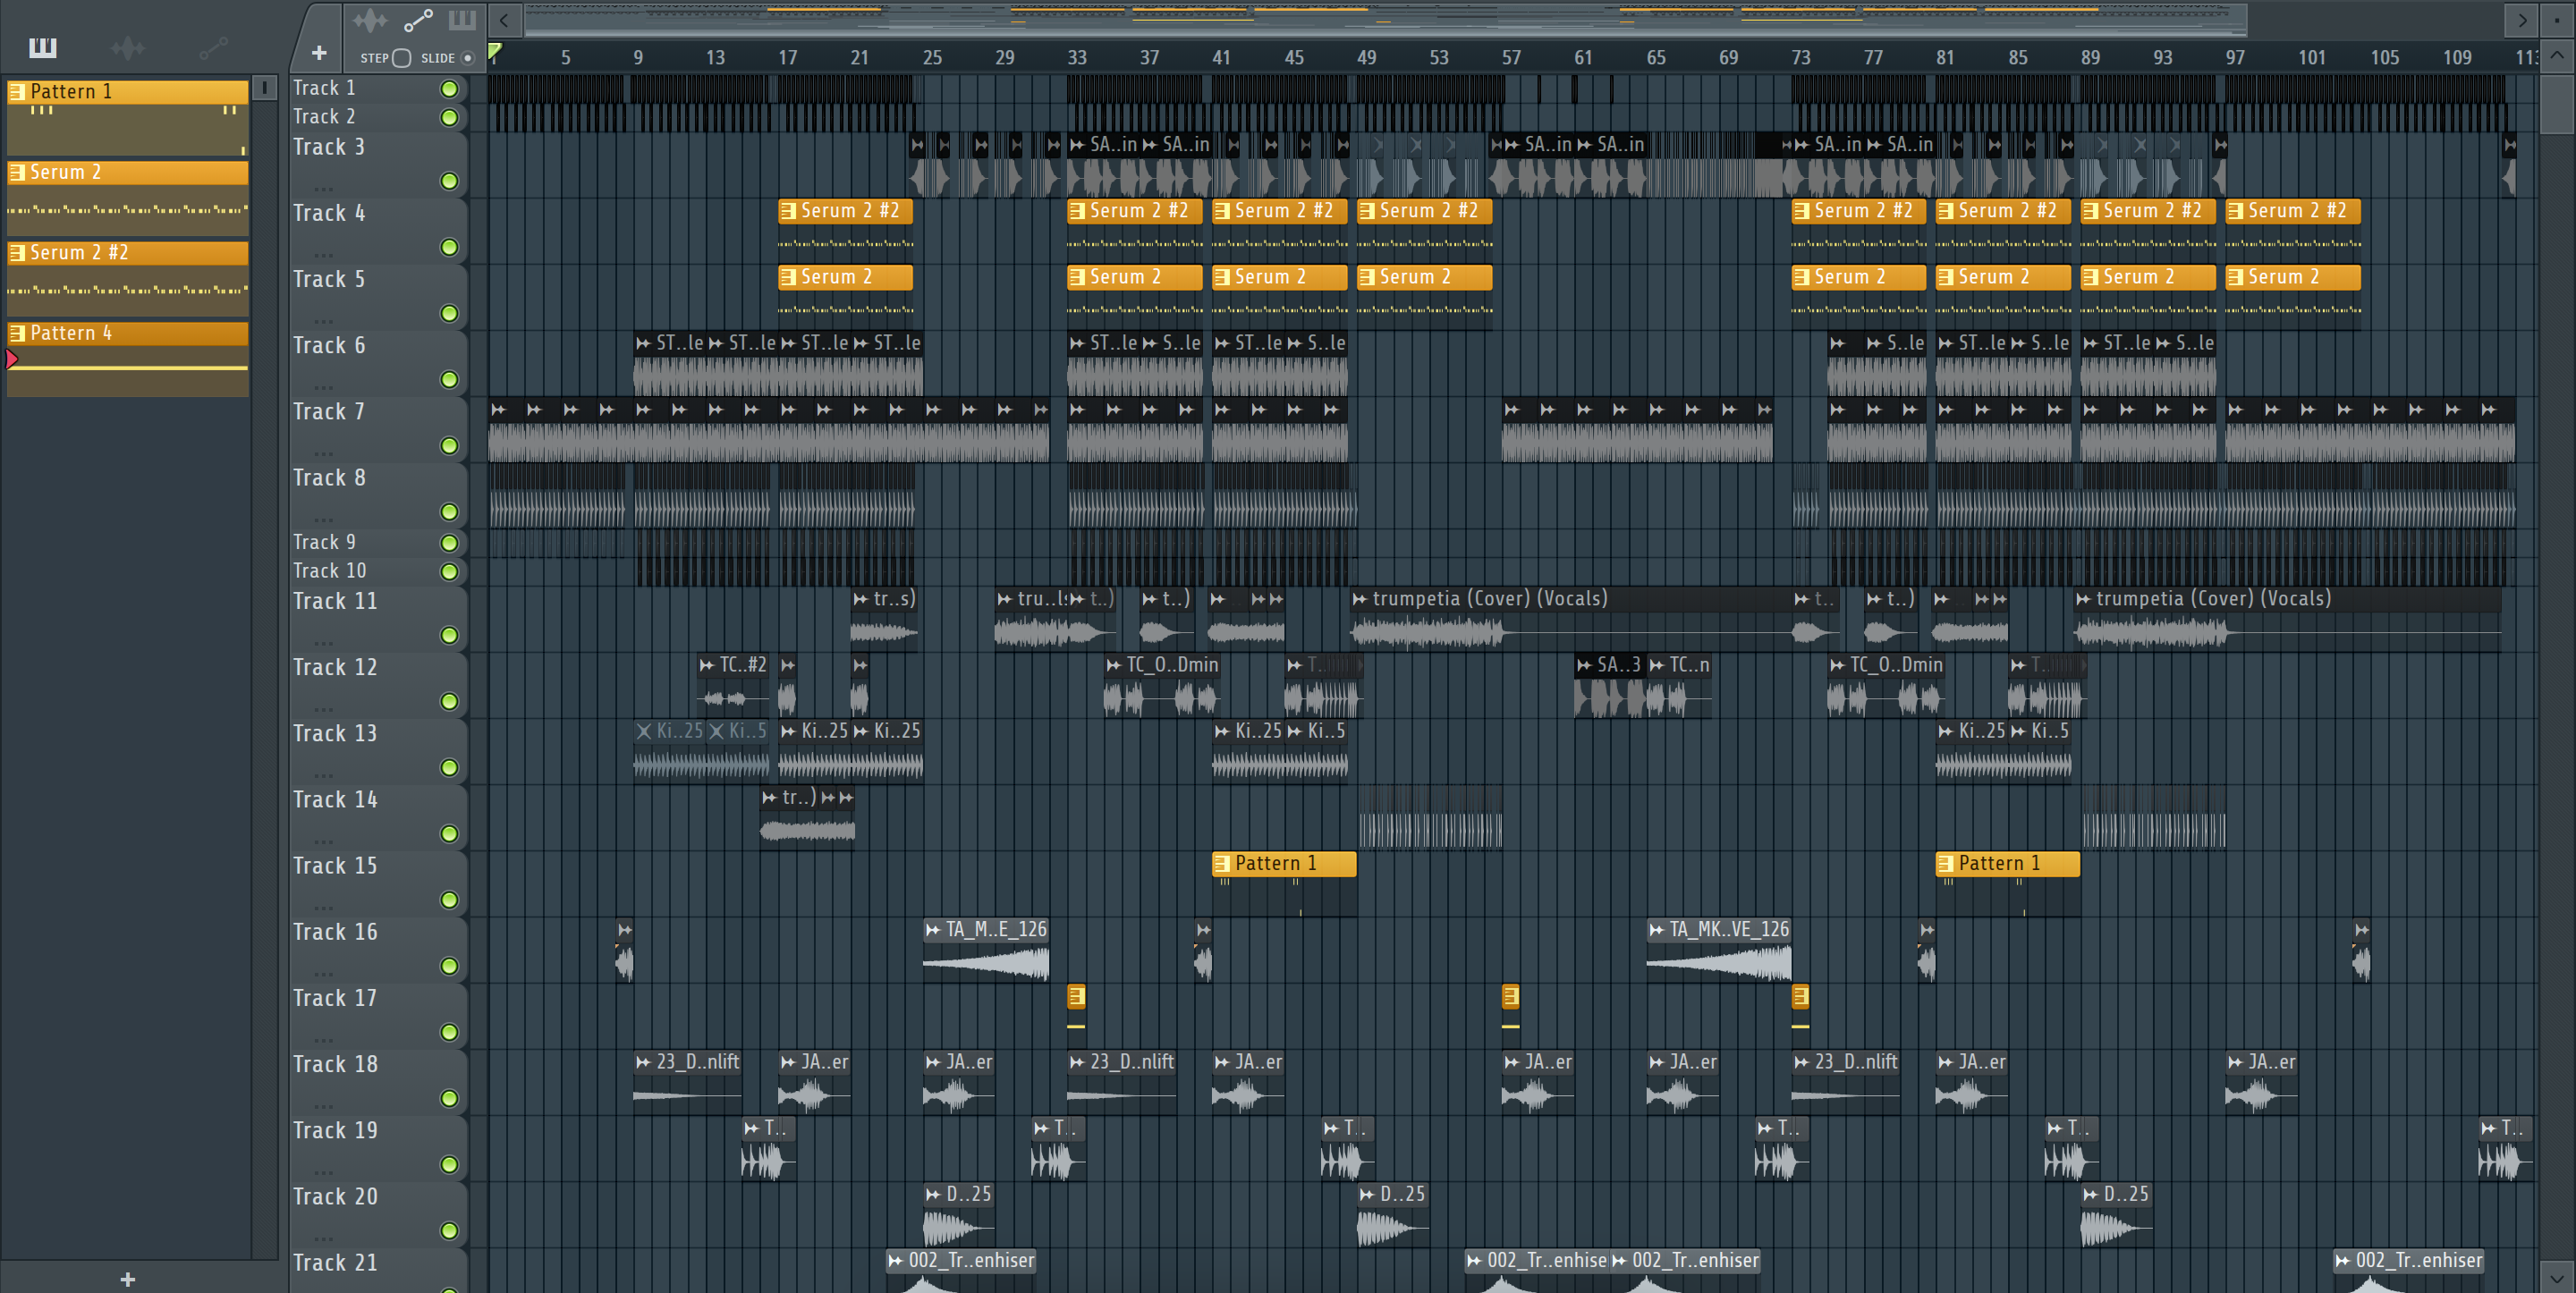This screenshot has width=2576, height=1293.
Task: Mute Track 1 with its green LED
Action: pos(449,89)
